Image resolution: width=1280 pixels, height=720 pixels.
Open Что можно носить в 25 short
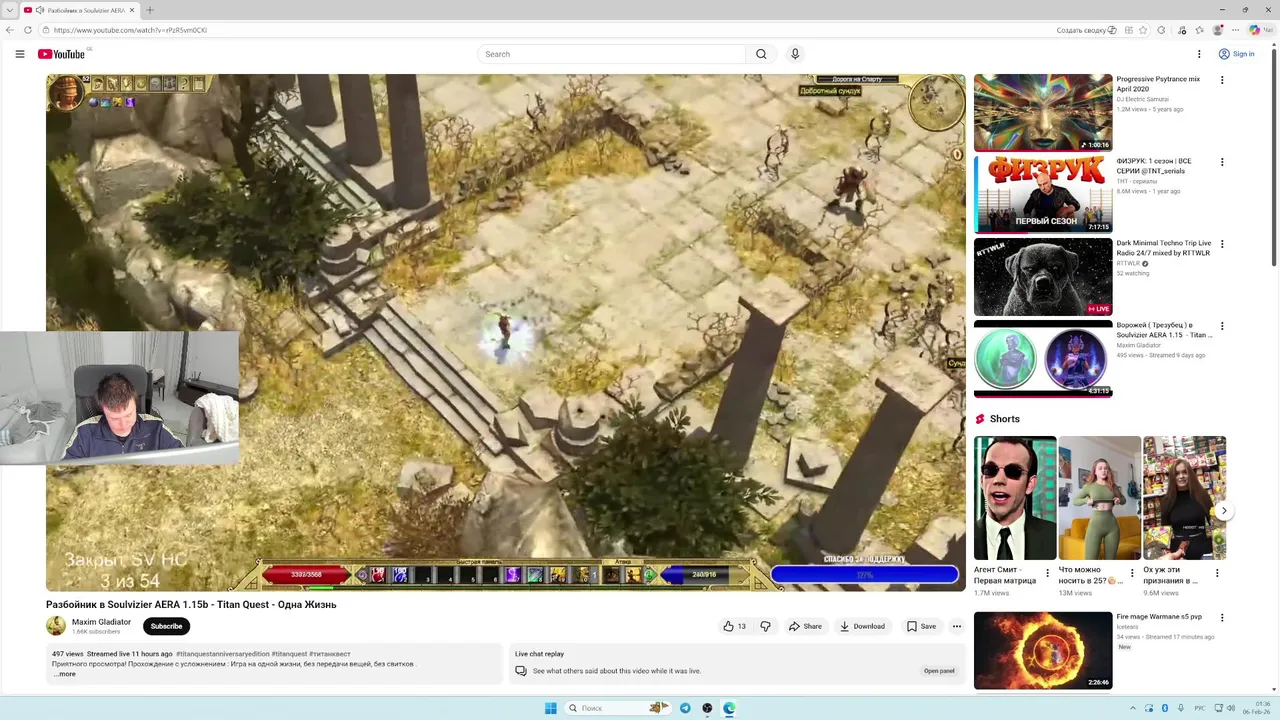(1099, 498)
